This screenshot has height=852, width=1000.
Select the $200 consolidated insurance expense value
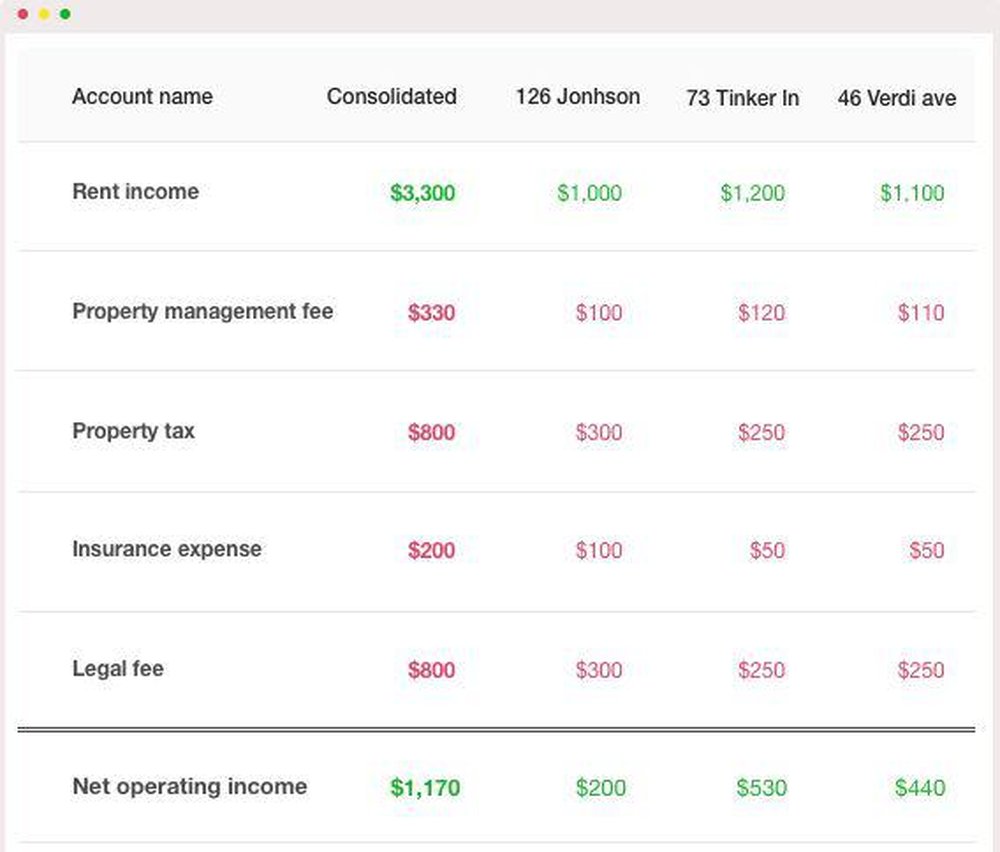[x=431, y=550]
